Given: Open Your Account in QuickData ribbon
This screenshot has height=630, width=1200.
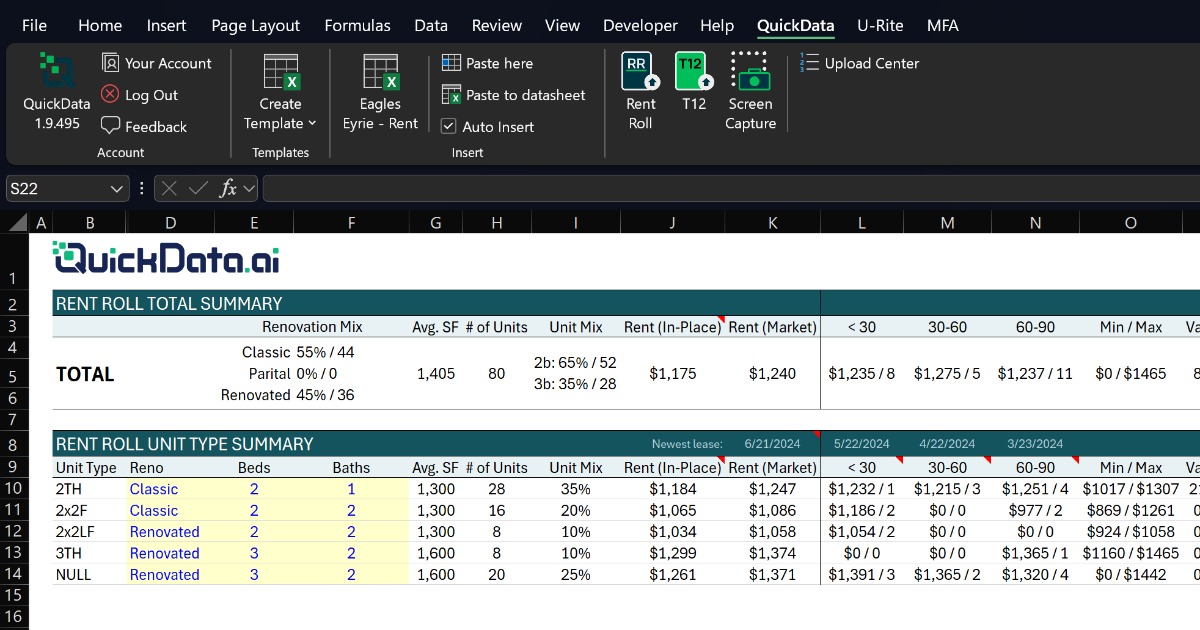Looking at the screenshot, I should (x=157, y=63).
